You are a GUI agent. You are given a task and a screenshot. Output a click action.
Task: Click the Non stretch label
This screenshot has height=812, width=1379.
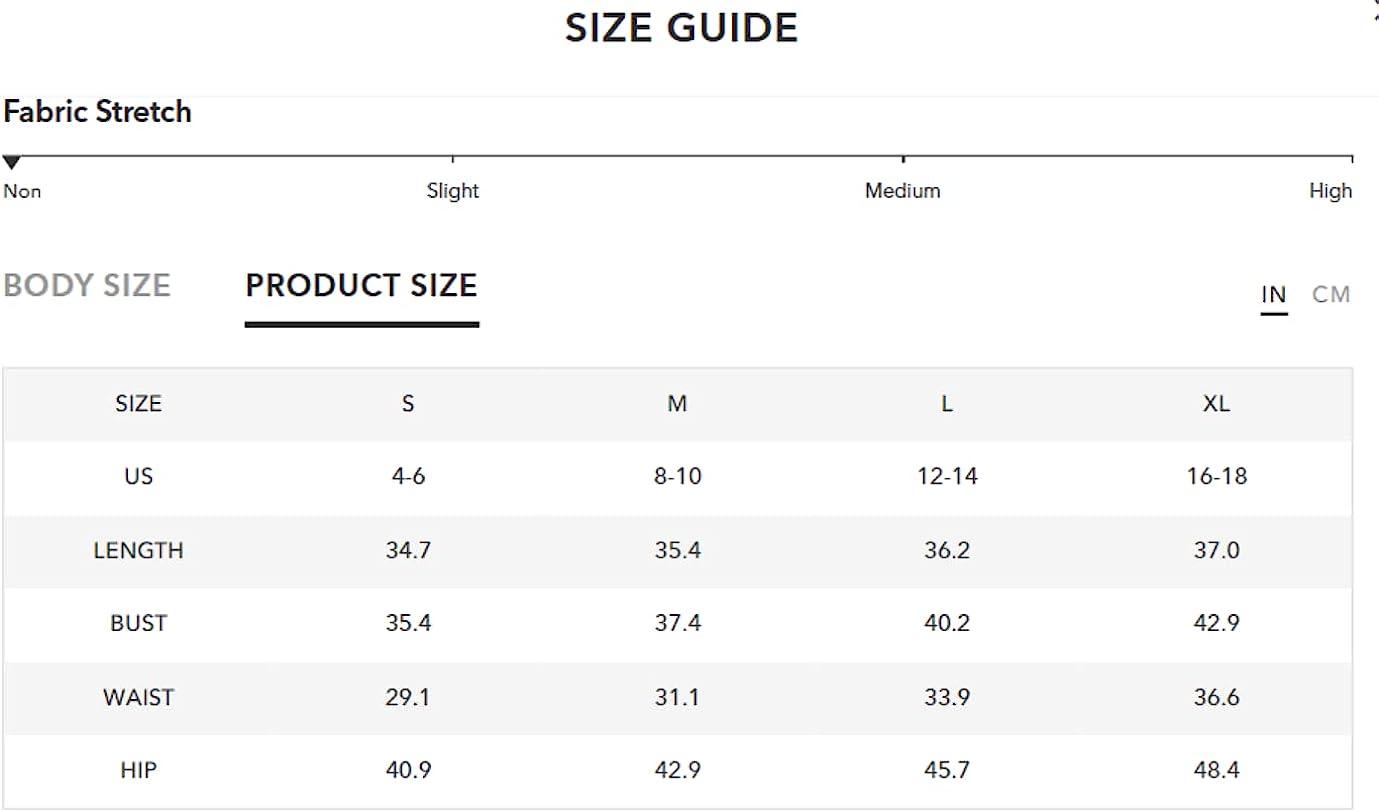tap(22, 191)
